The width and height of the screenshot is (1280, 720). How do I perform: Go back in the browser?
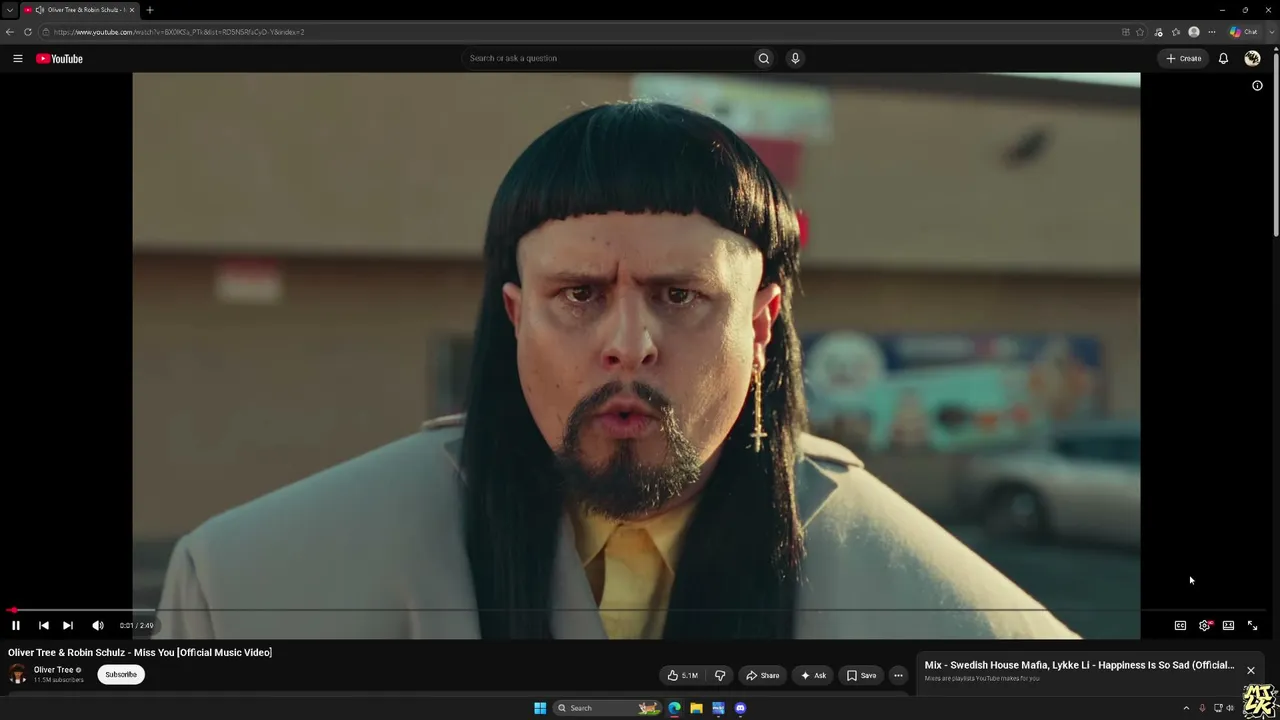pos(10,32)
